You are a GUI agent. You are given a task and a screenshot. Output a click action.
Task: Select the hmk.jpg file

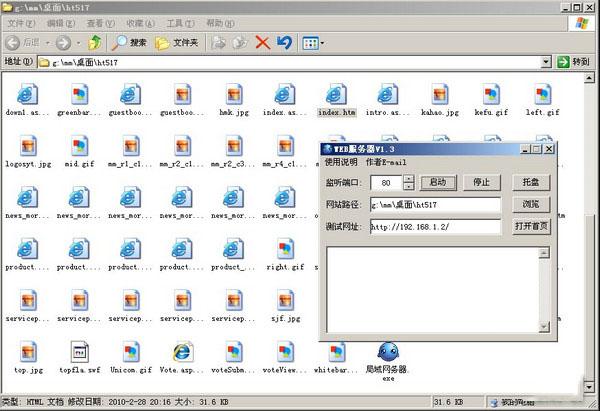pyautogui.click(x=234, y=100)
